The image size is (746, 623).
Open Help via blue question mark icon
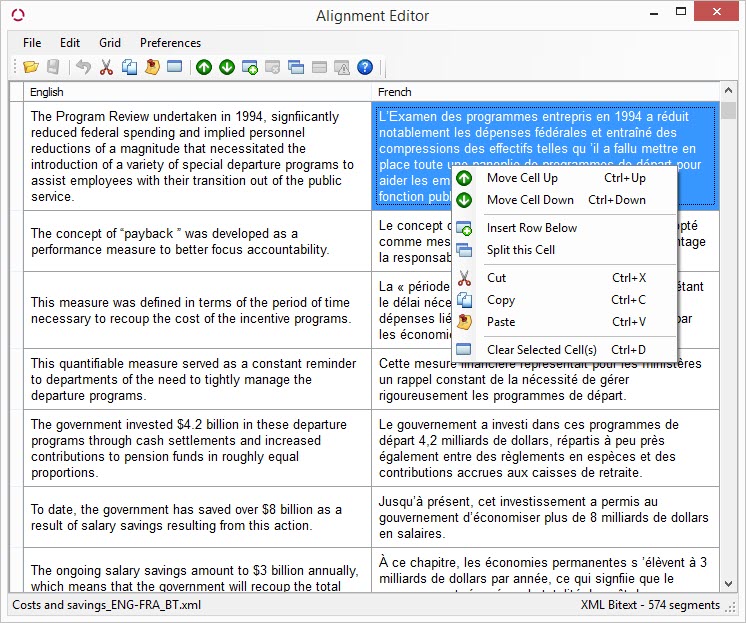(x=365, y=67)
